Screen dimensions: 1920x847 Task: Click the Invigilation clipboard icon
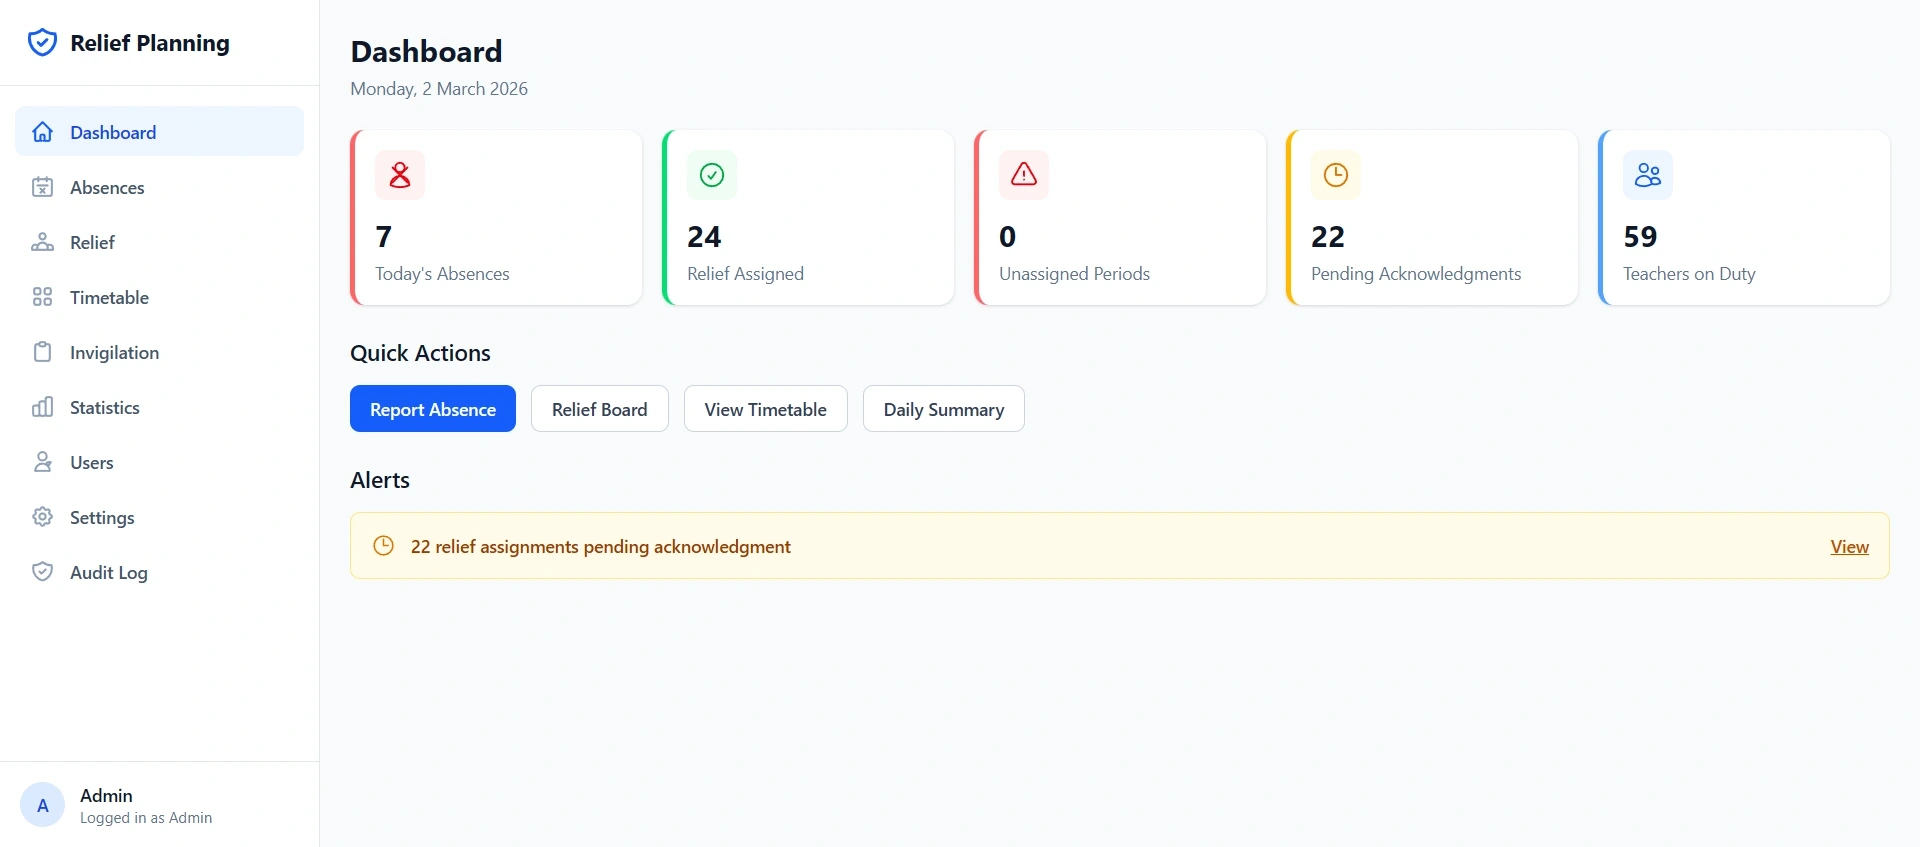tap(42, 352)
